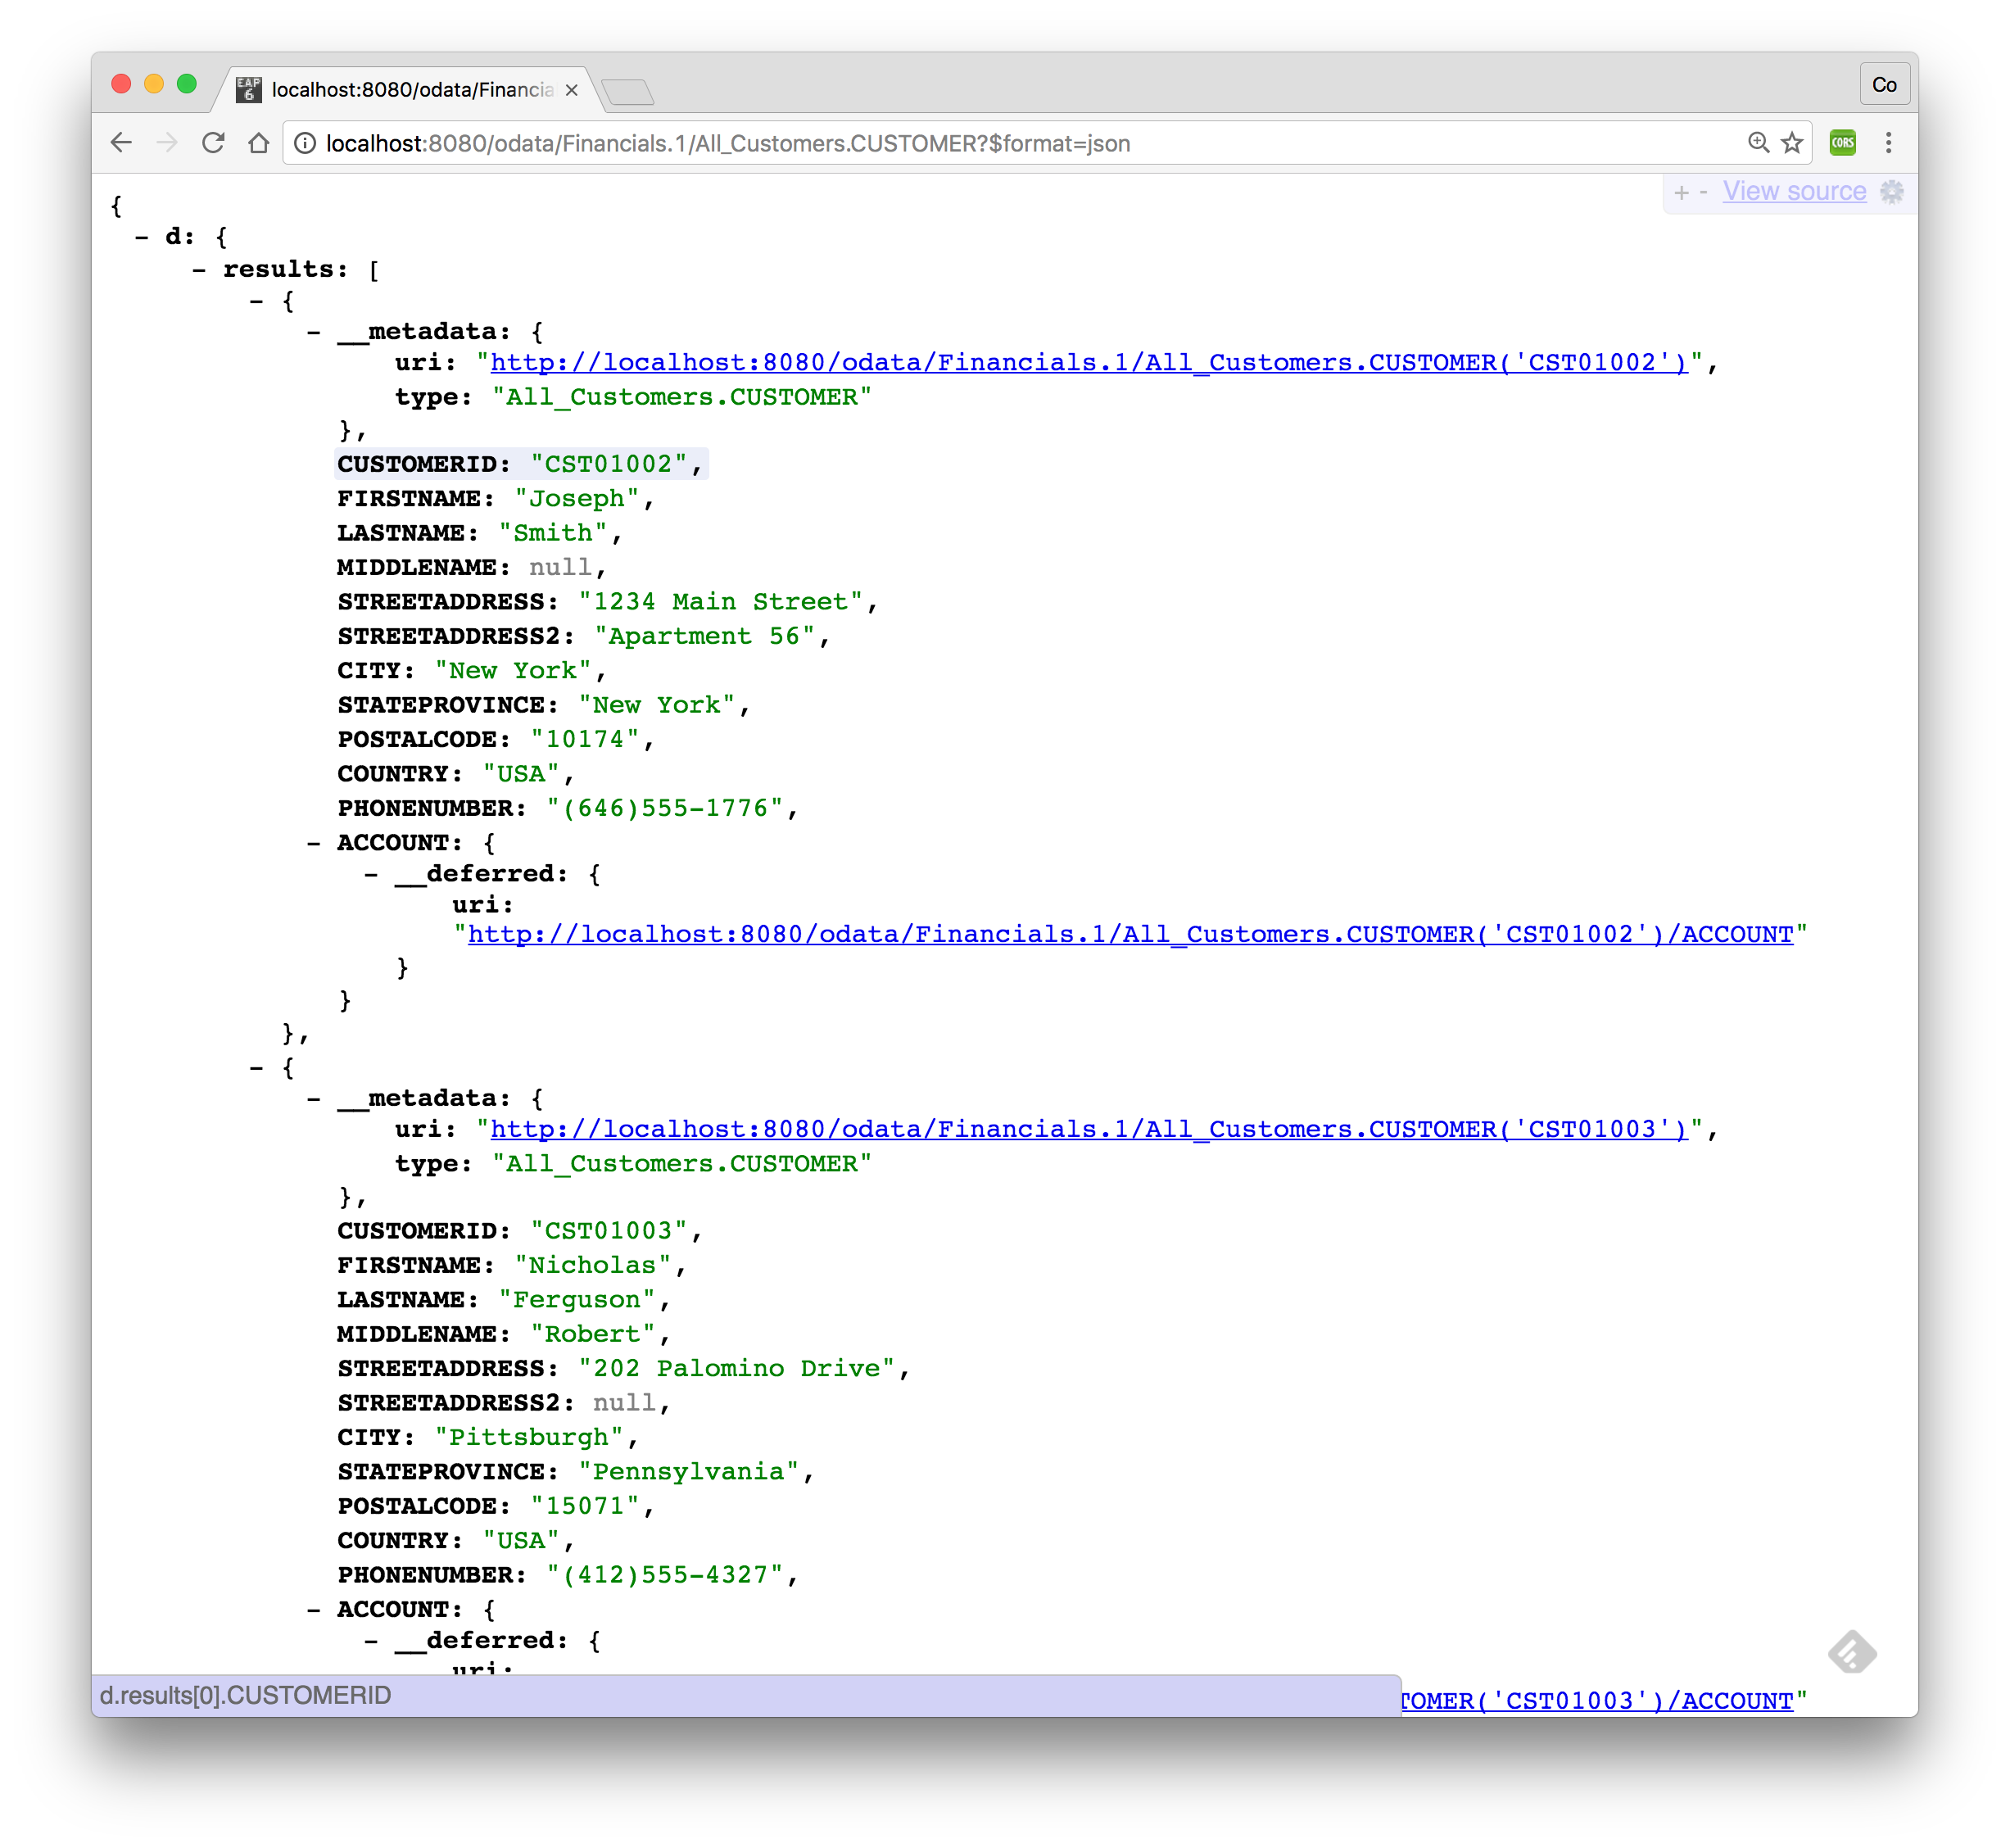This screenshot has width=2010, height=1848.
Task: Open the JSONView settings gear
Action: pyautogui.click(x=1891, y=191)
